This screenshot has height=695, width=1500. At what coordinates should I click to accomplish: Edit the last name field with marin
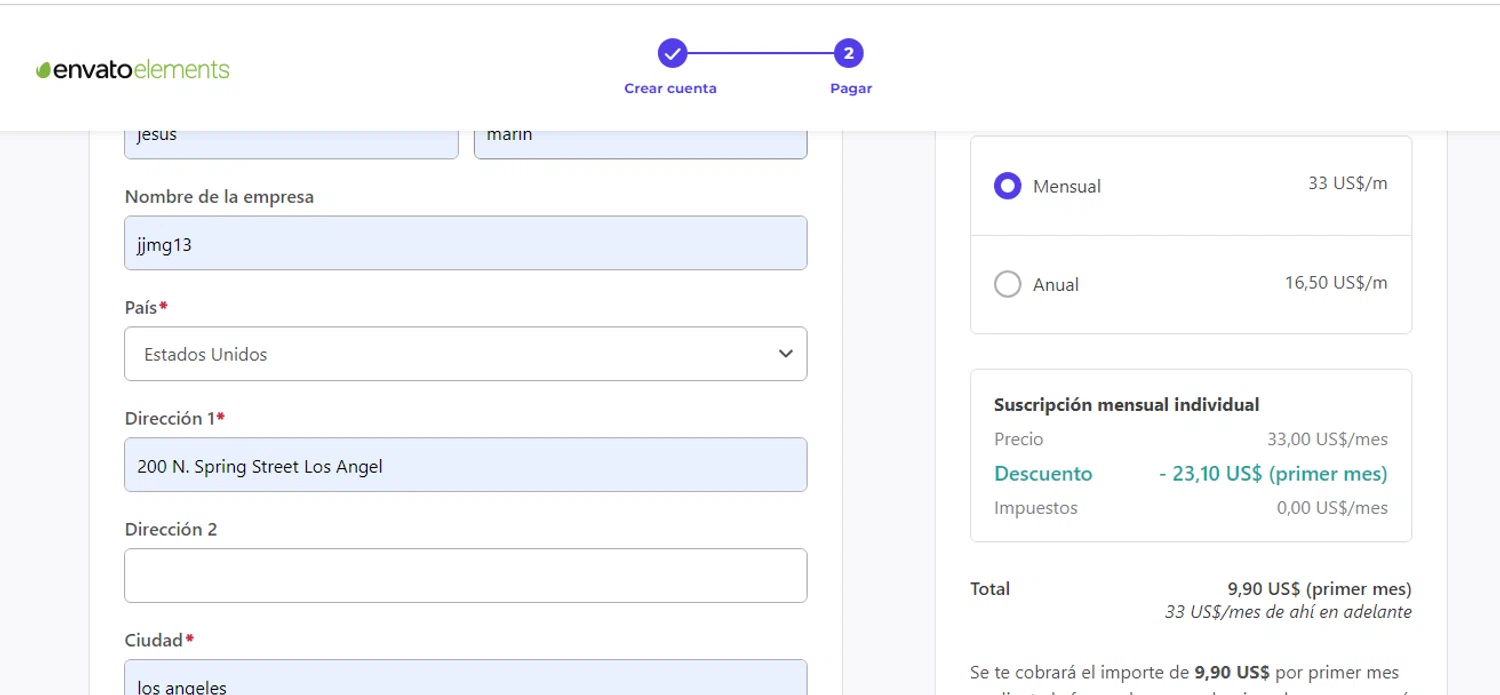(x=641, y=144)
